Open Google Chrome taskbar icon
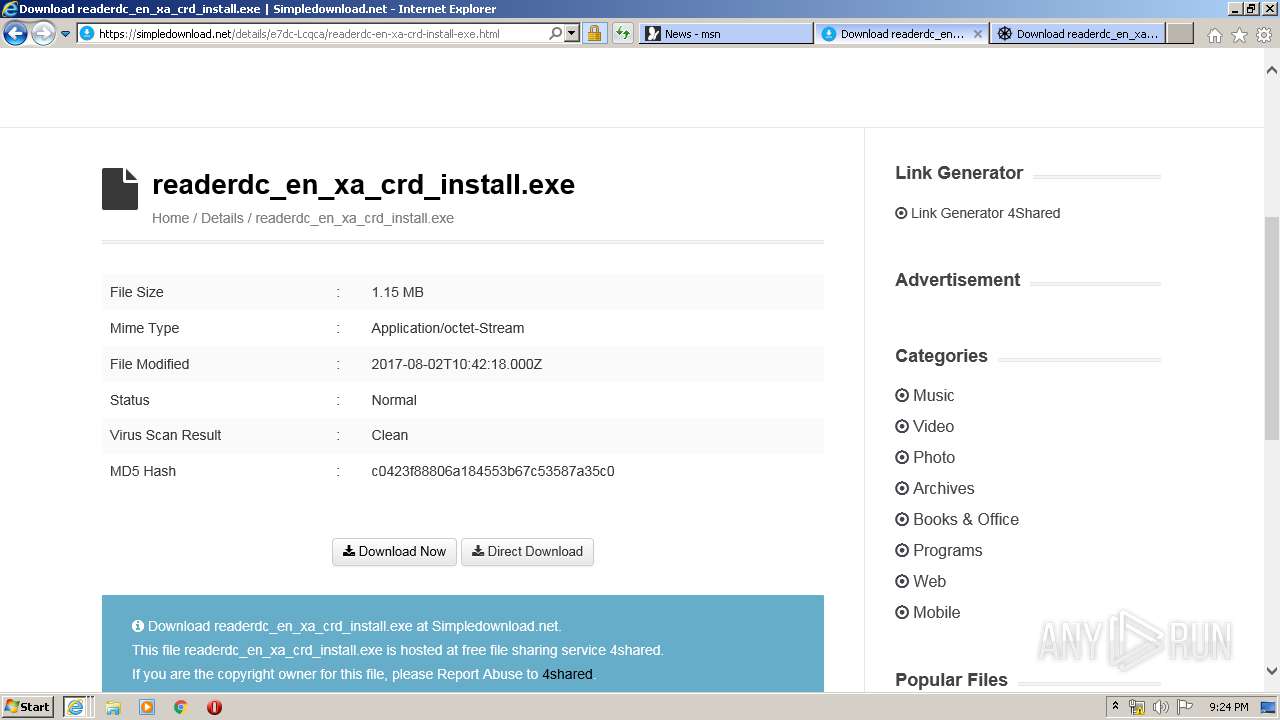 coord(181,707)
